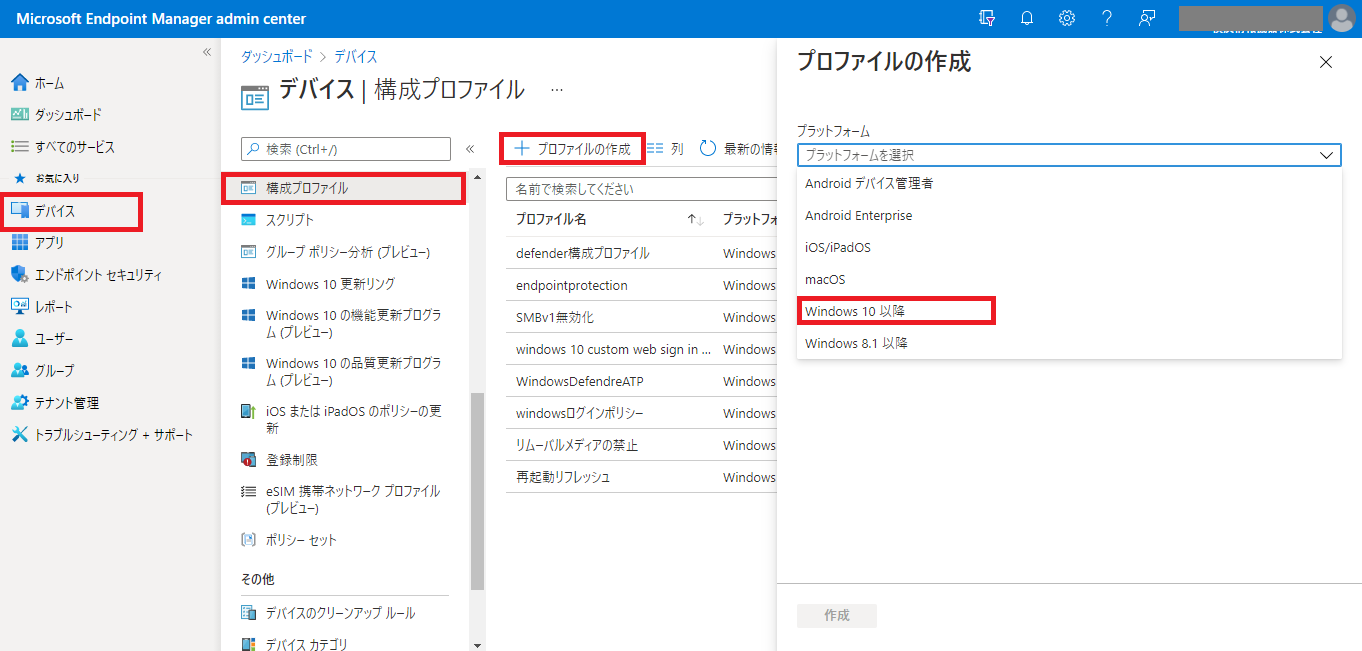1362x651 pixels.
Task: Open テナント管理 in the sidebar
Action: (x=67, y=403)
